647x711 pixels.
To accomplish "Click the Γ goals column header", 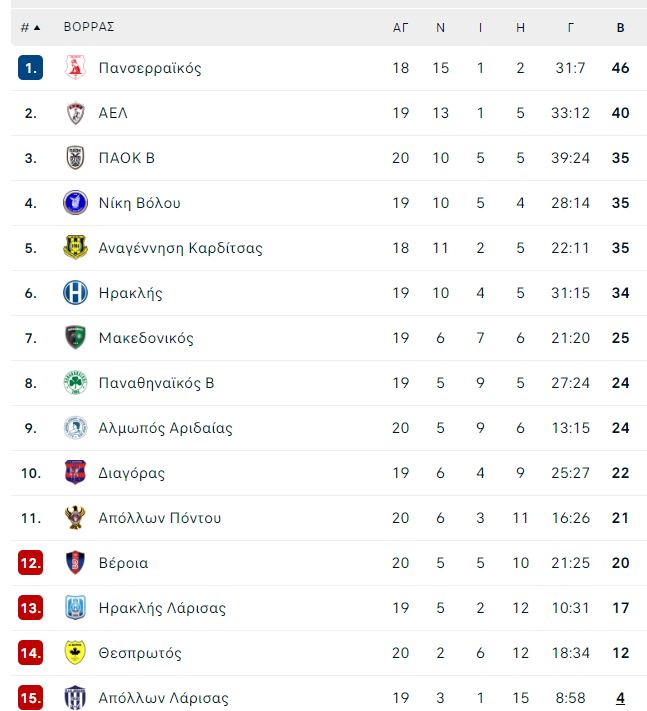I will 570,28.
